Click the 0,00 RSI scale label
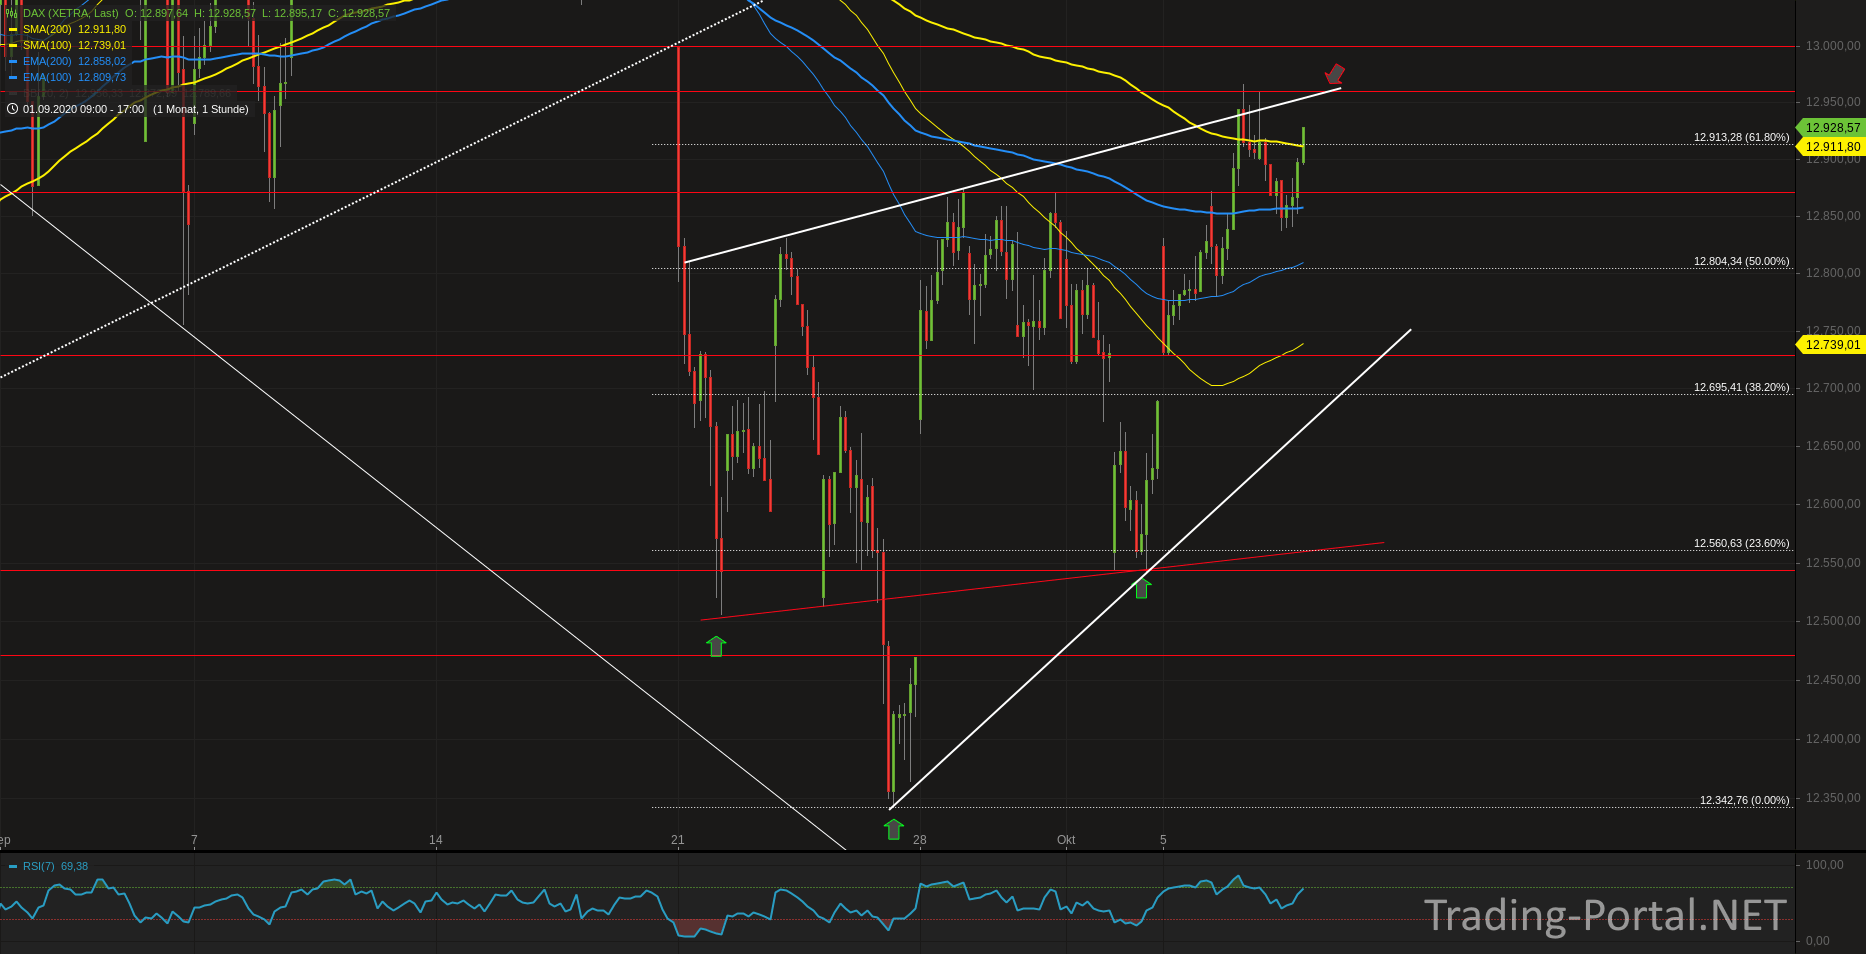Viewport: 1866px width, 954px height. 1818,941
